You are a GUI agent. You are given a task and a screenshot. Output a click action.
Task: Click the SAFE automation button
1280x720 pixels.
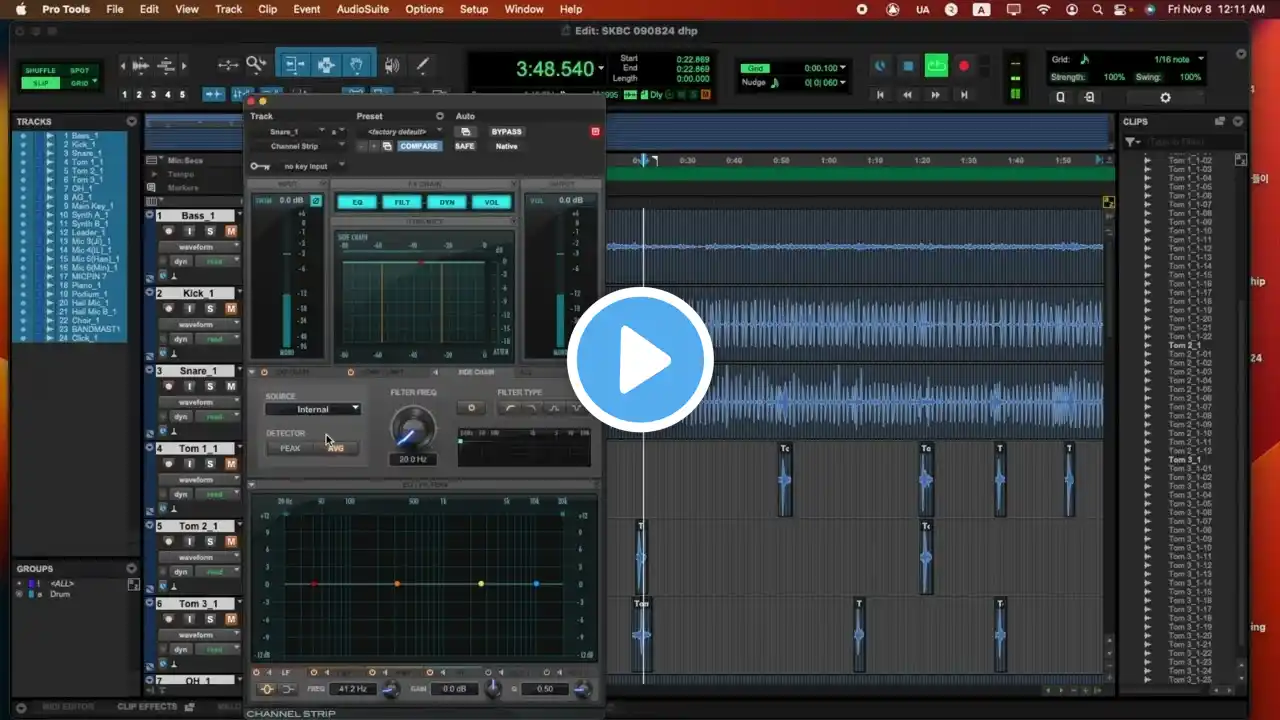(x=465, y=146)
